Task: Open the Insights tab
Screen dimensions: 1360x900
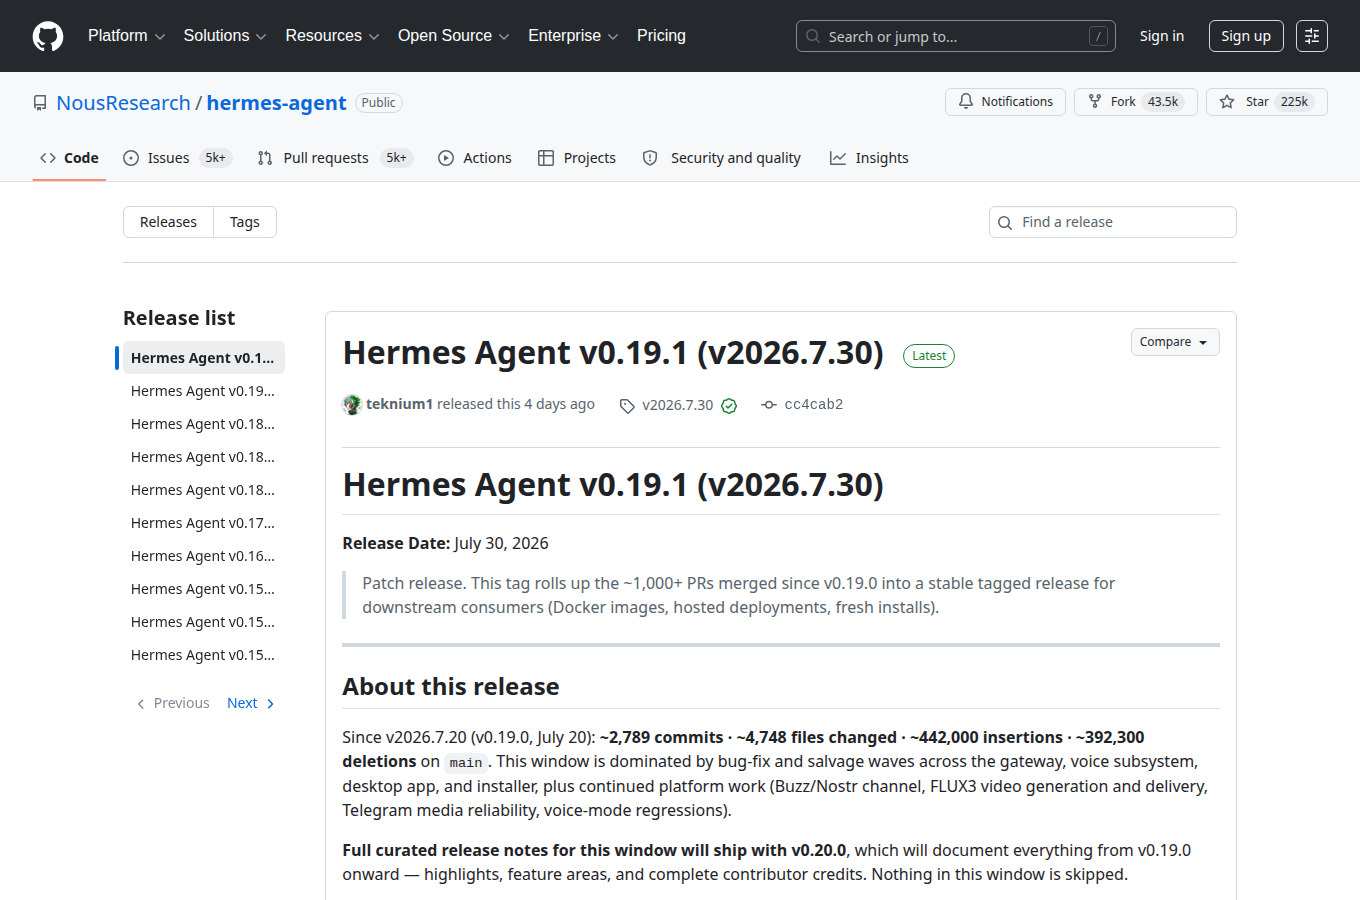Action: 869,158
